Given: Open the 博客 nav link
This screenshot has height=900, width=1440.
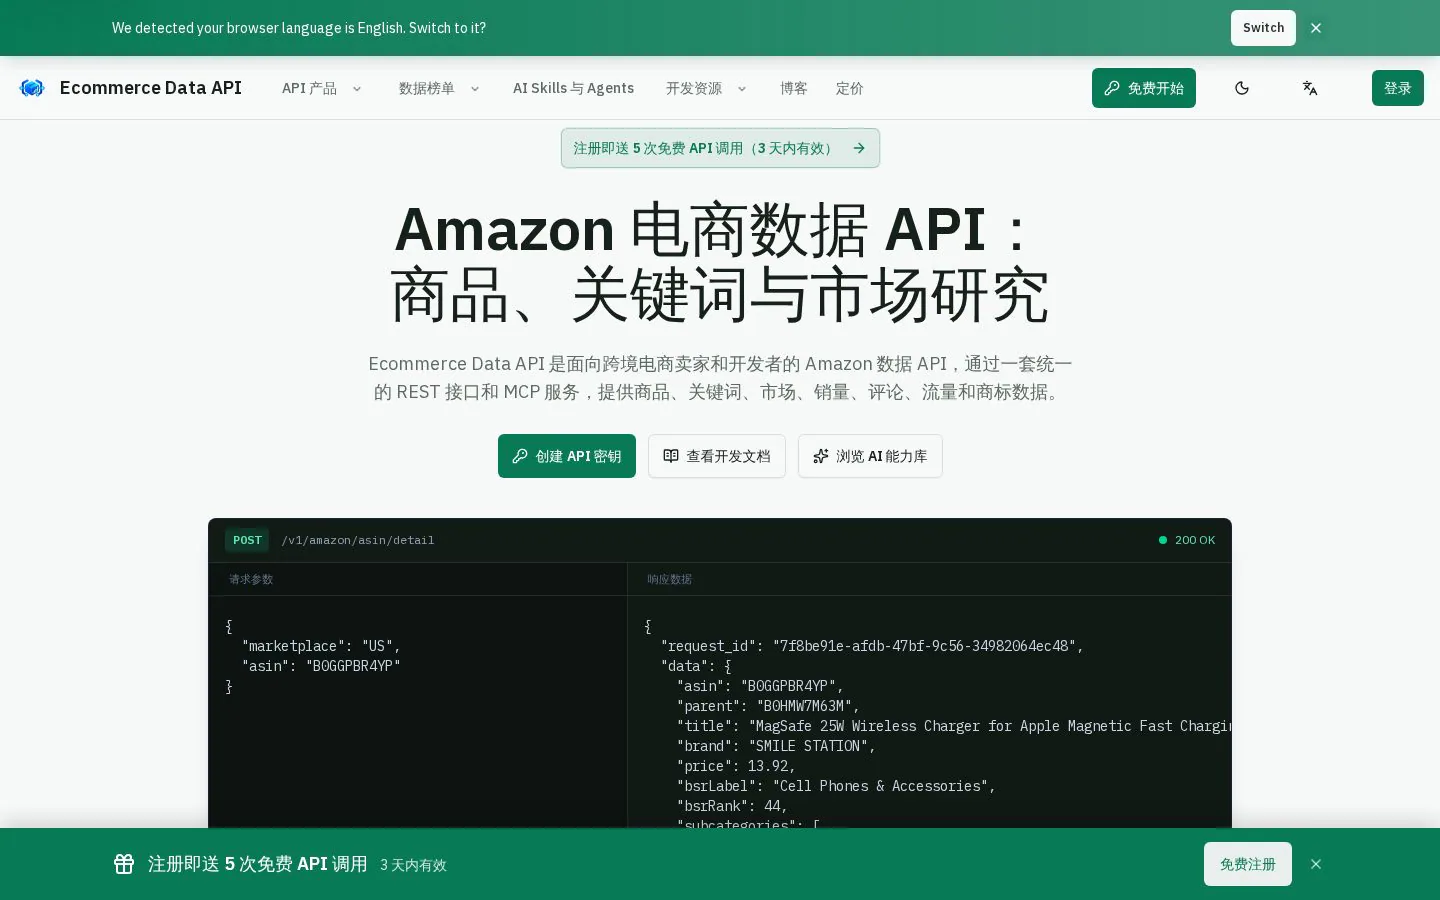Looking at the screenshot, I should (794, 88).
